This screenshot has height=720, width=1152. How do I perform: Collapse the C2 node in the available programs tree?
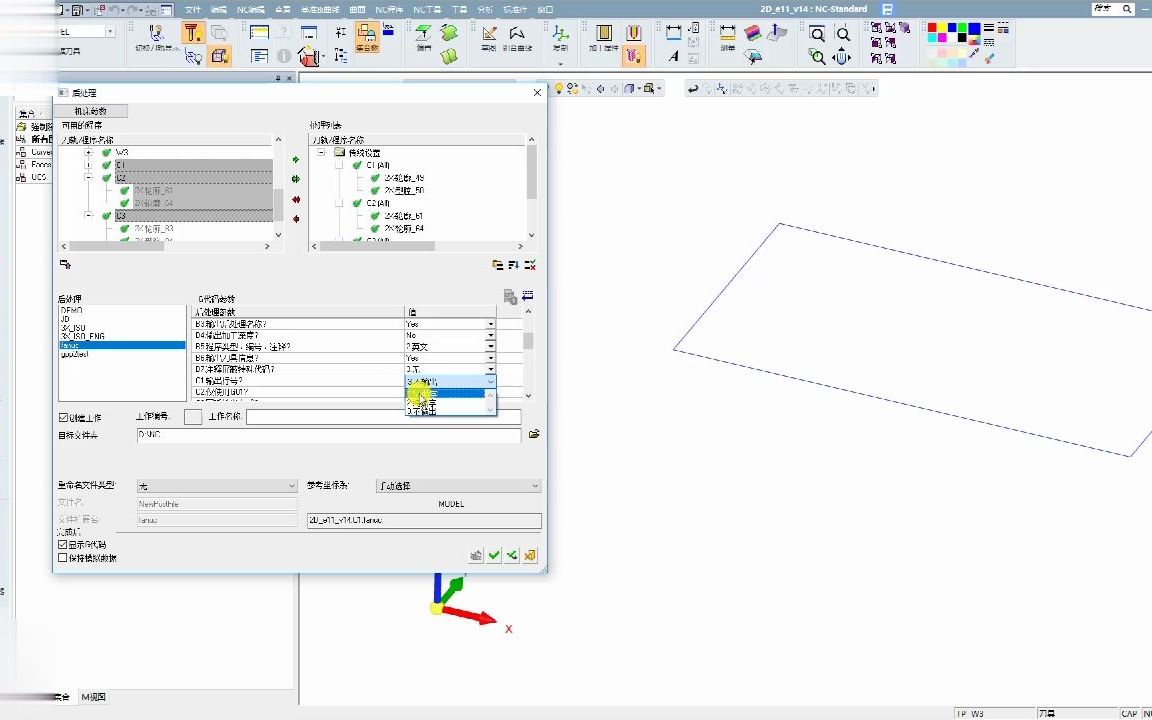click(89, 178)
